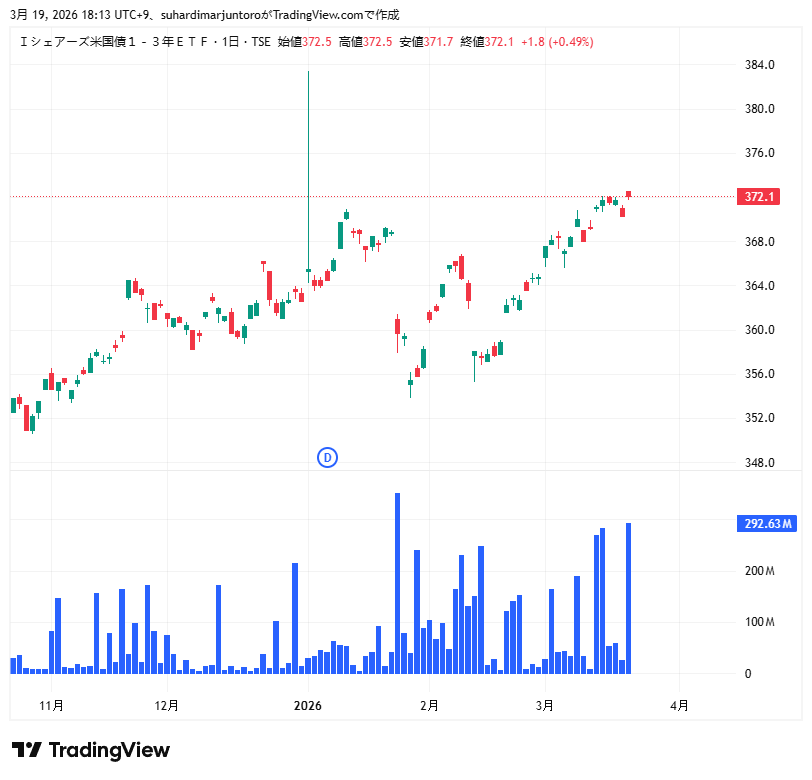Click the 360.0 price axis label

click(x=760, y=330)
